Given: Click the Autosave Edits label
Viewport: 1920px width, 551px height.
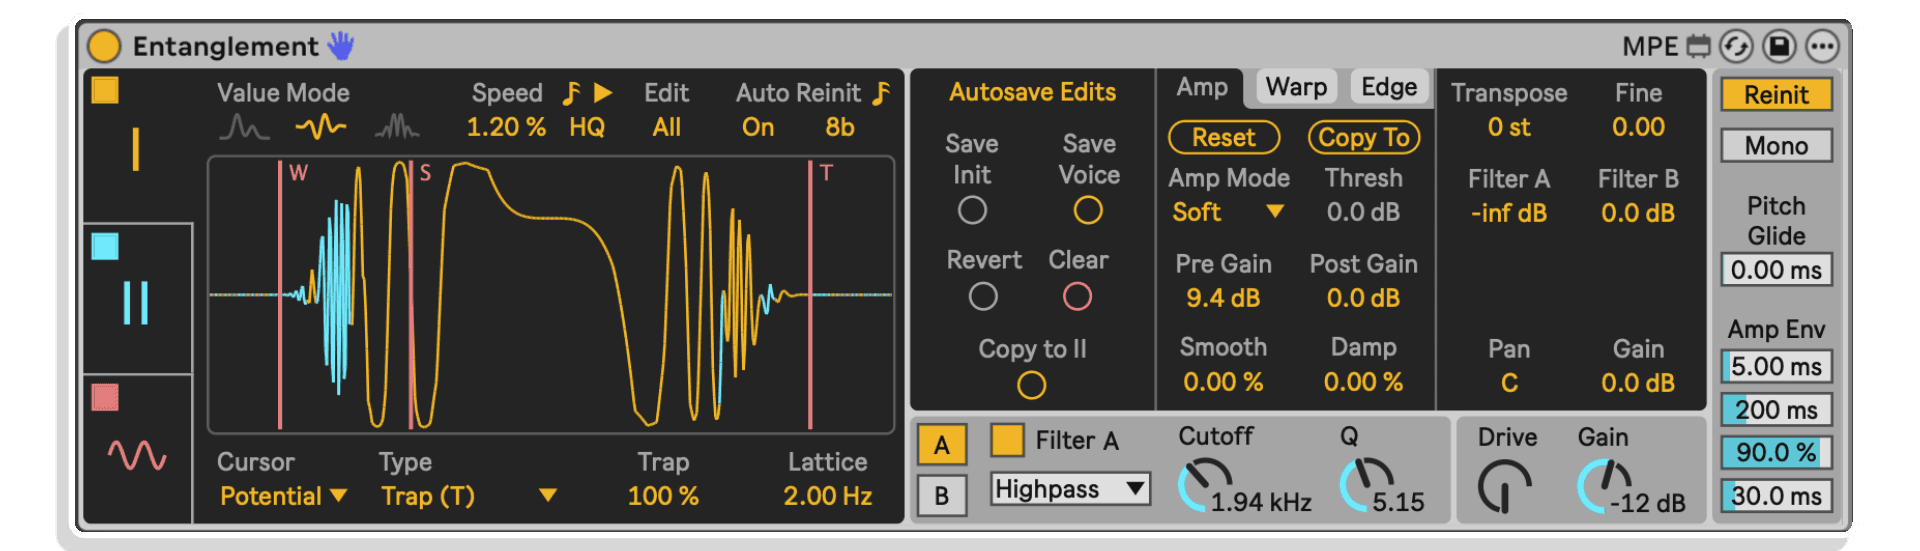Looking at the screenshot, I should point(1032,92).
